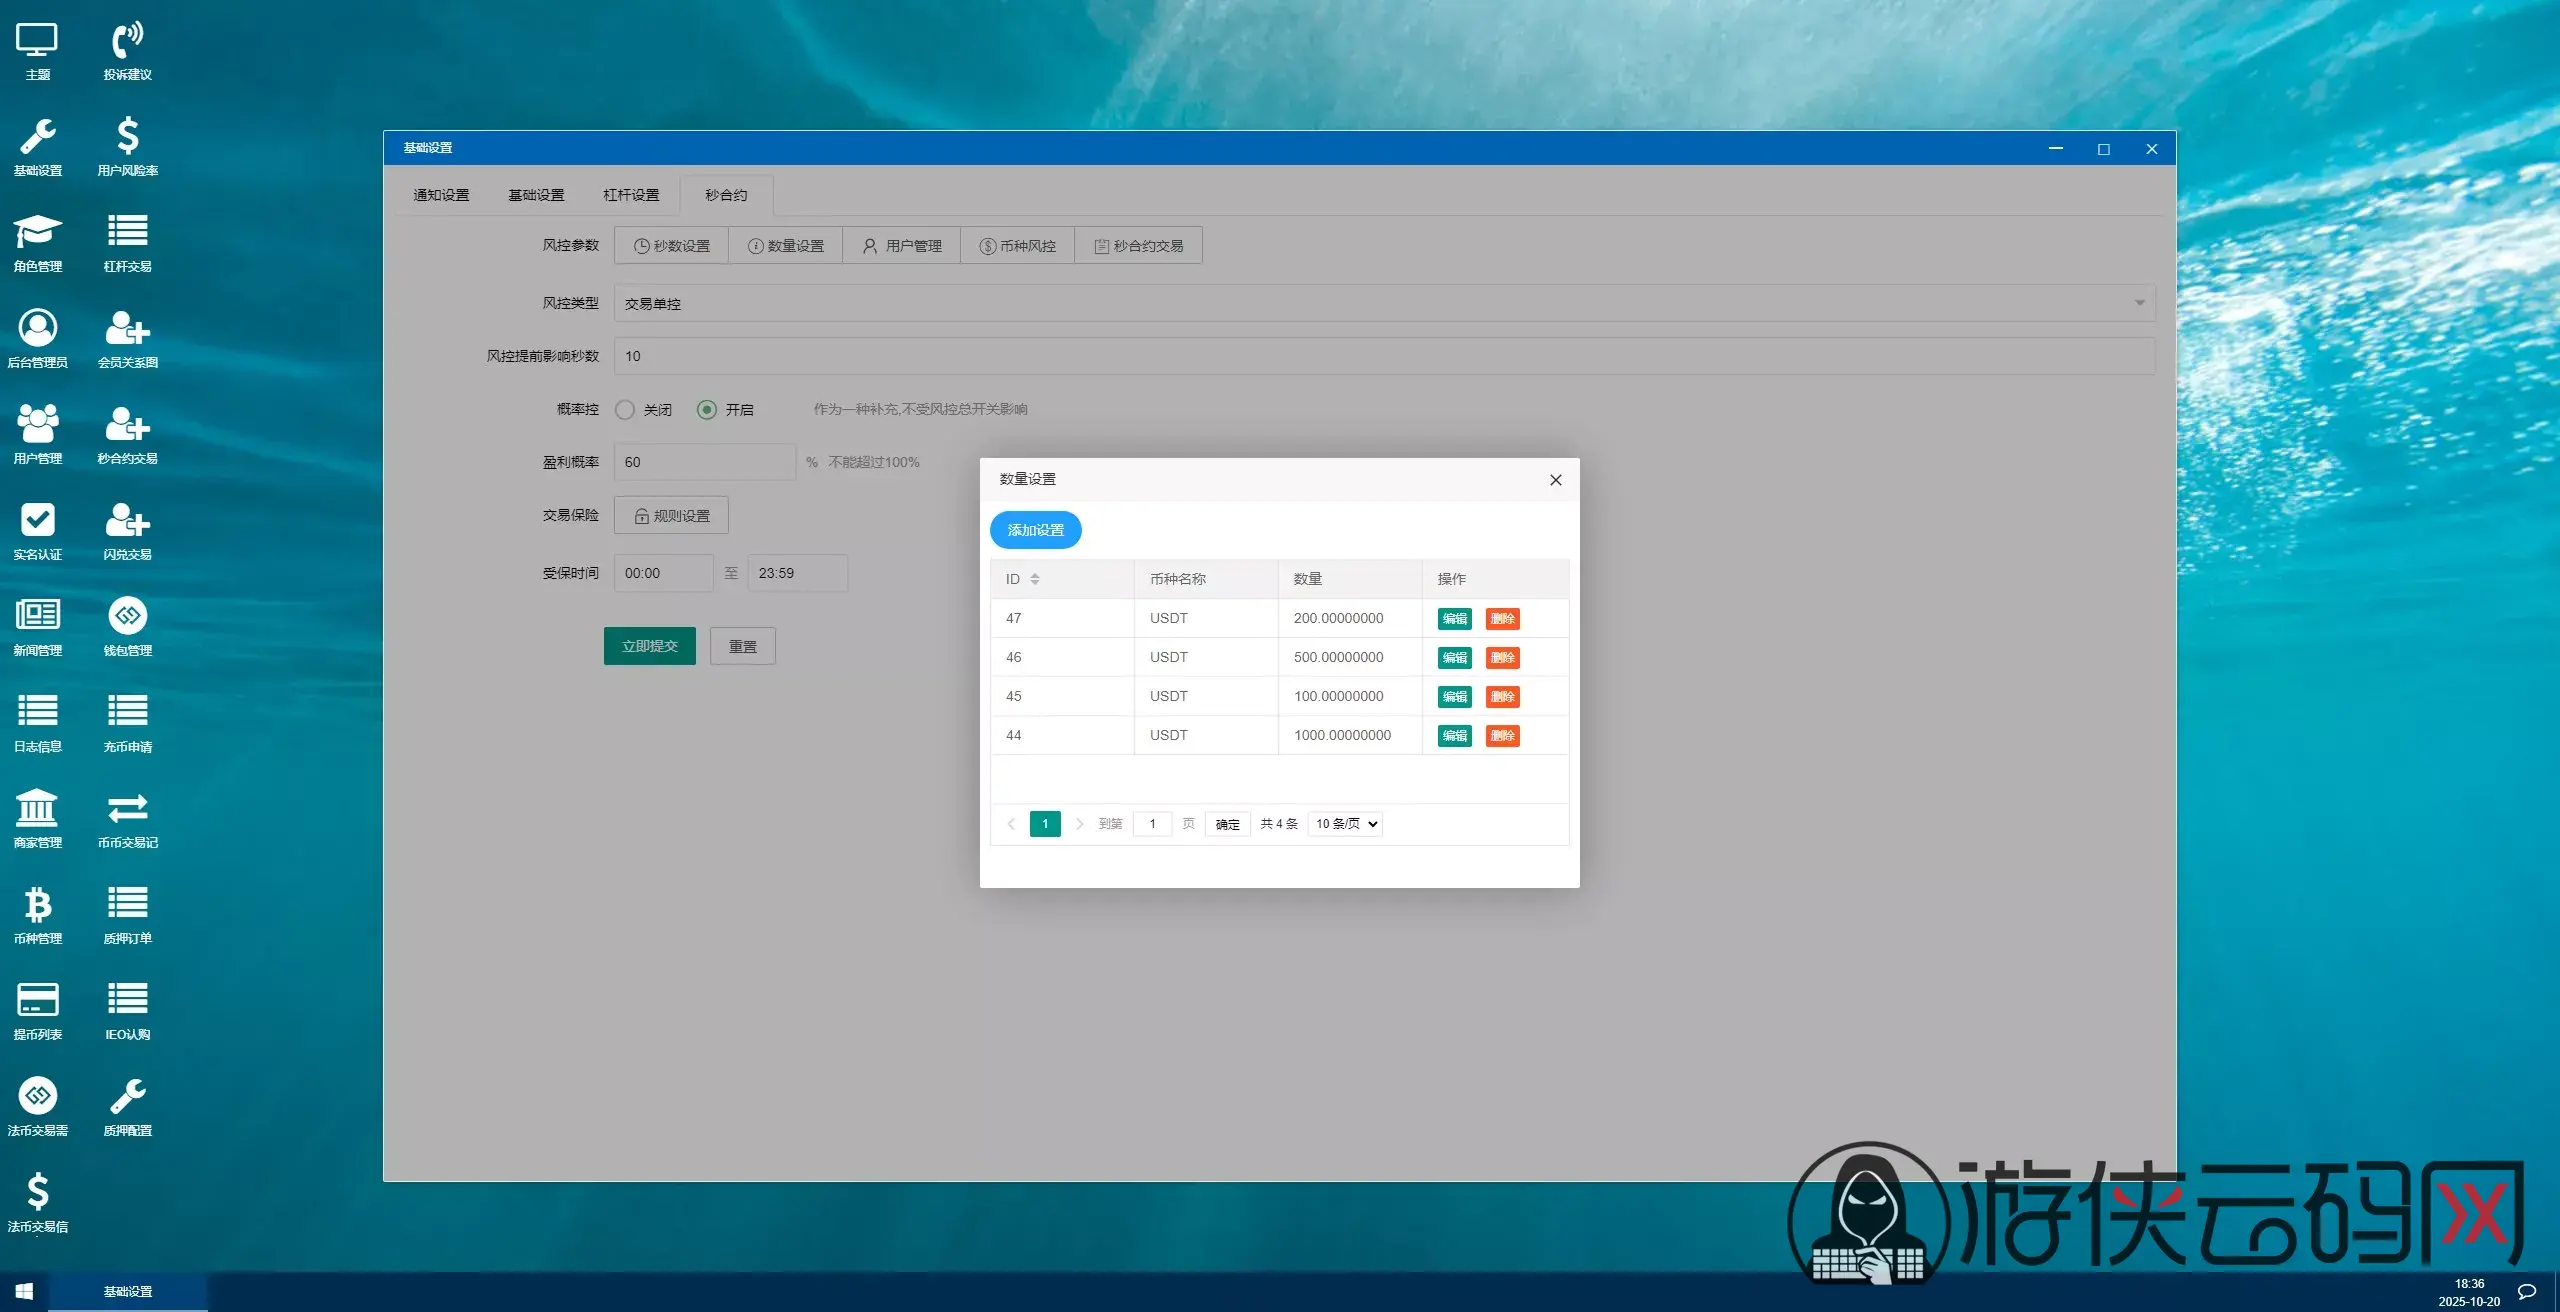The image size is (2560, 1312).
Task: Sort the table by ID column
Action: pos(1035,579)
